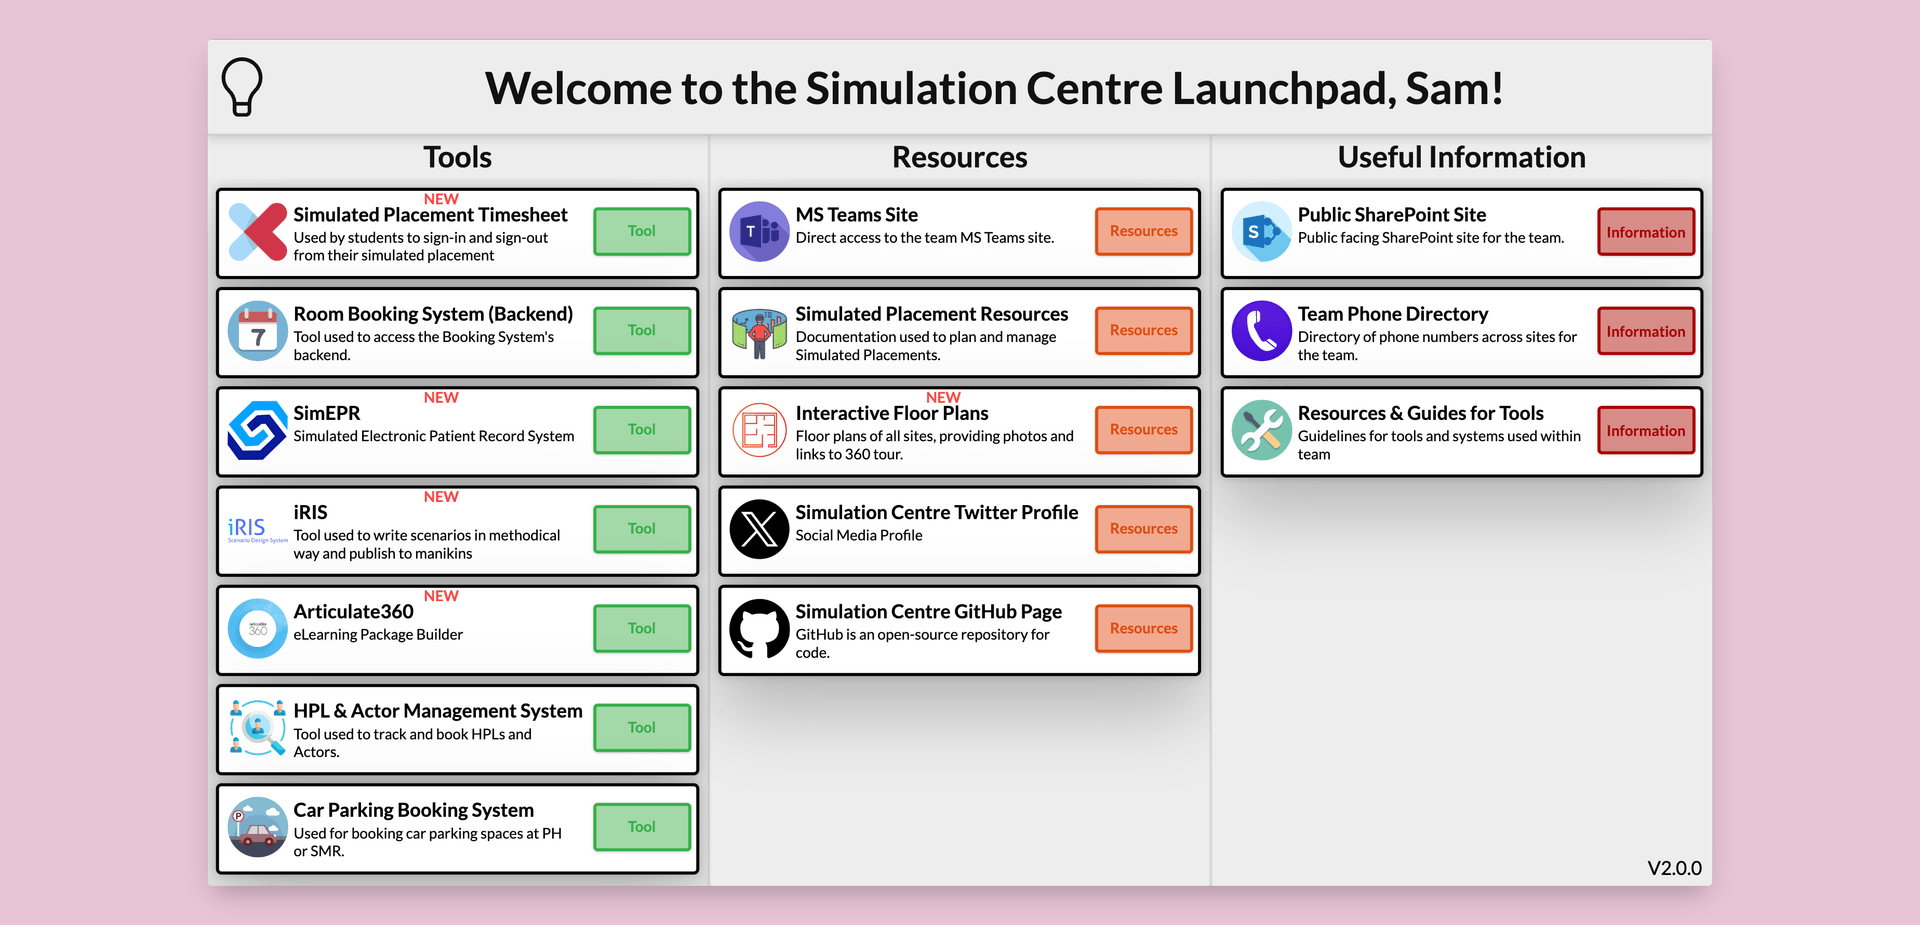This screenshot has width=1920, height=925.
Task: Click the Team Phone Directory phone icon
Action: tap(1262, 331)
